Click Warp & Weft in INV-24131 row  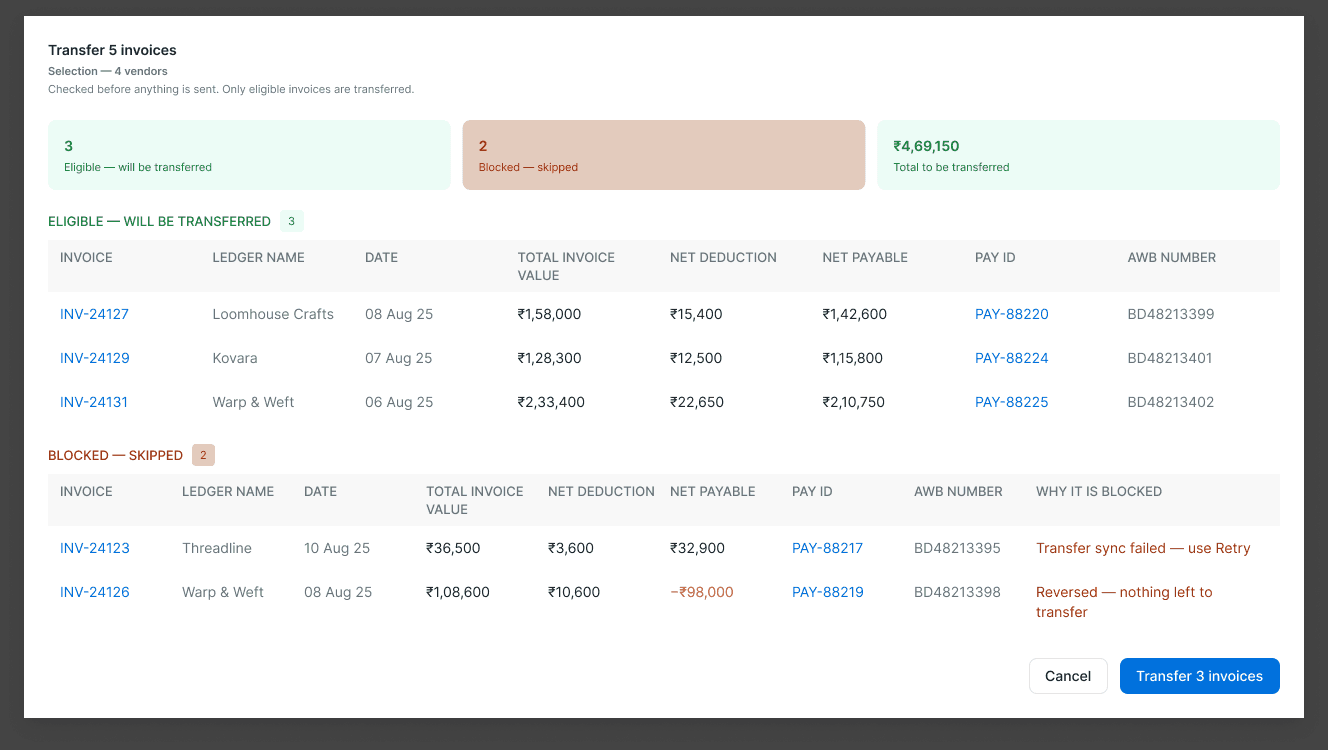tap(253, 402)
